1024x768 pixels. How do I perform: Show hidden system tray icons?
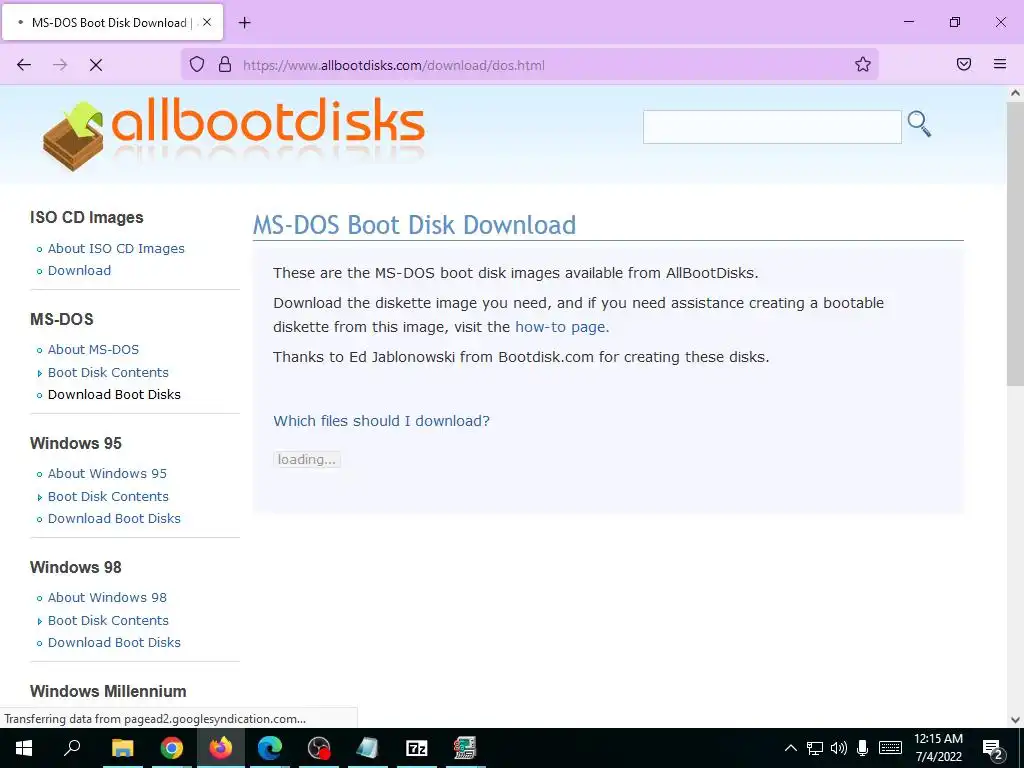[790, 748]
